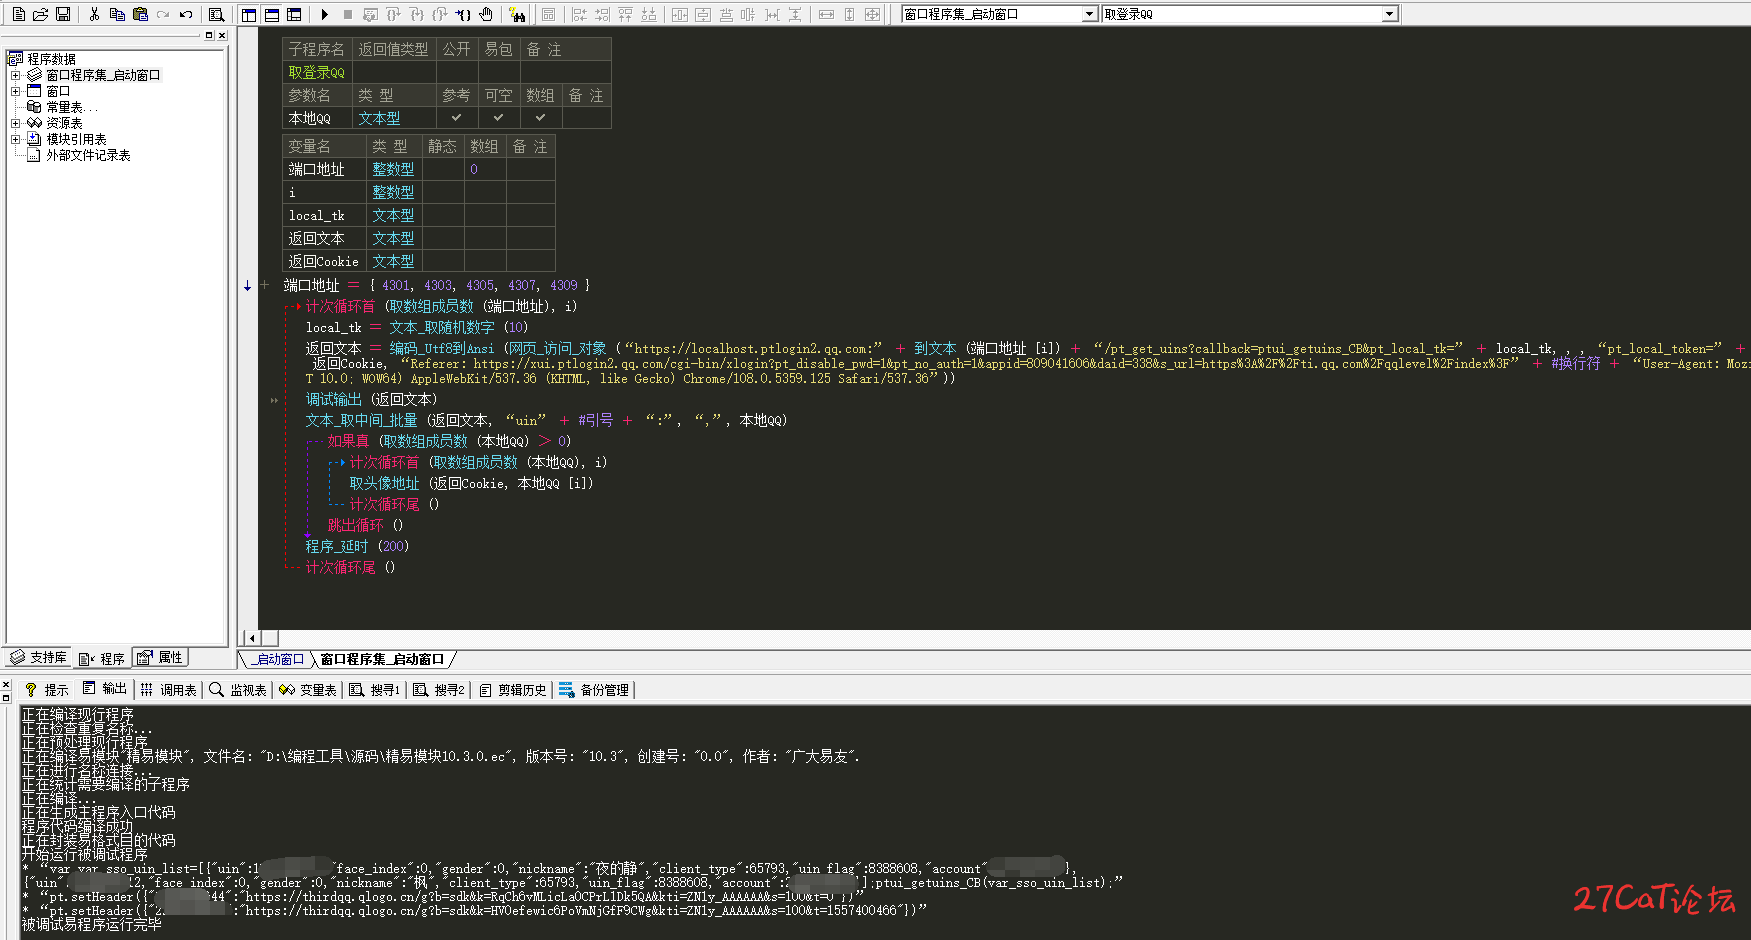Screen dimensions: 1751x940
Task: Select 外部文件记录表 in program tree
Action: pyautogui.click(x=88, y=155)
